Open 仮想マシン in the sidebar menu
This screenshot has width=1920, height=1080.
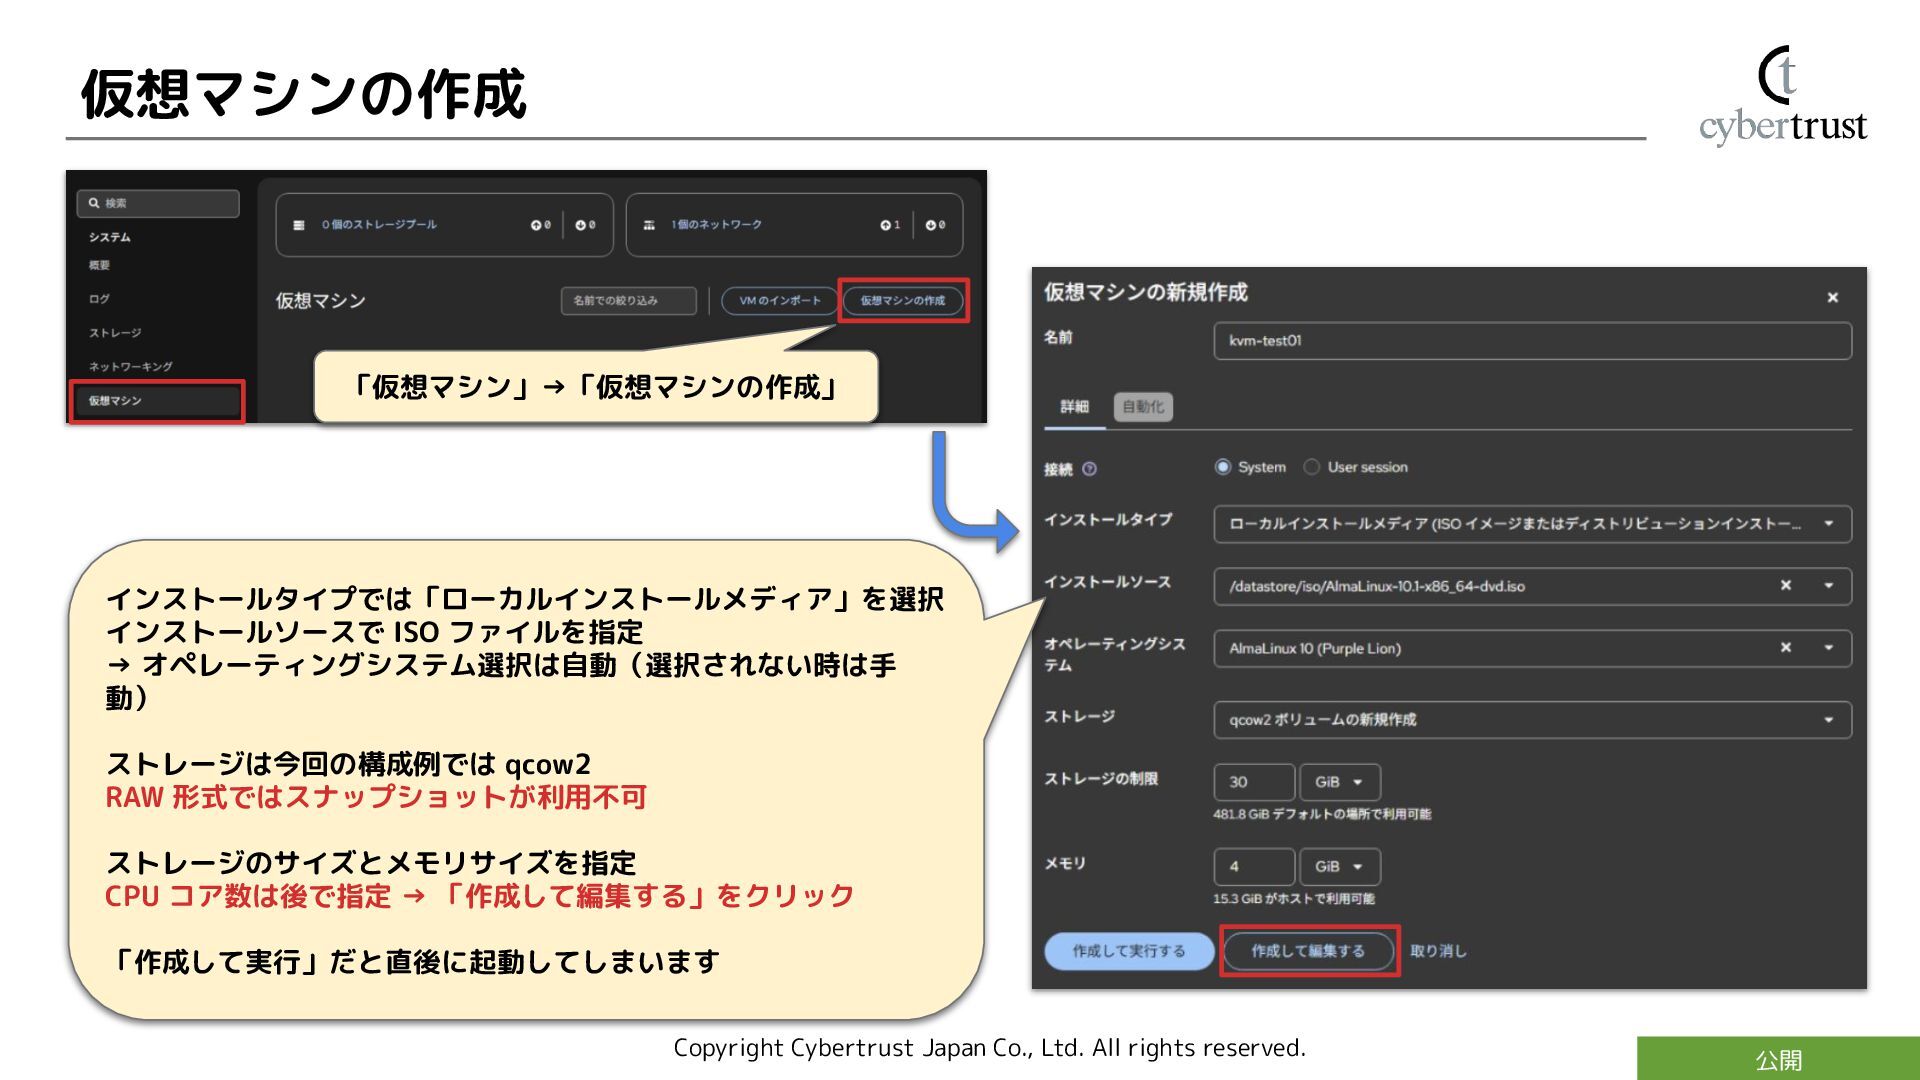click(156, 401)
